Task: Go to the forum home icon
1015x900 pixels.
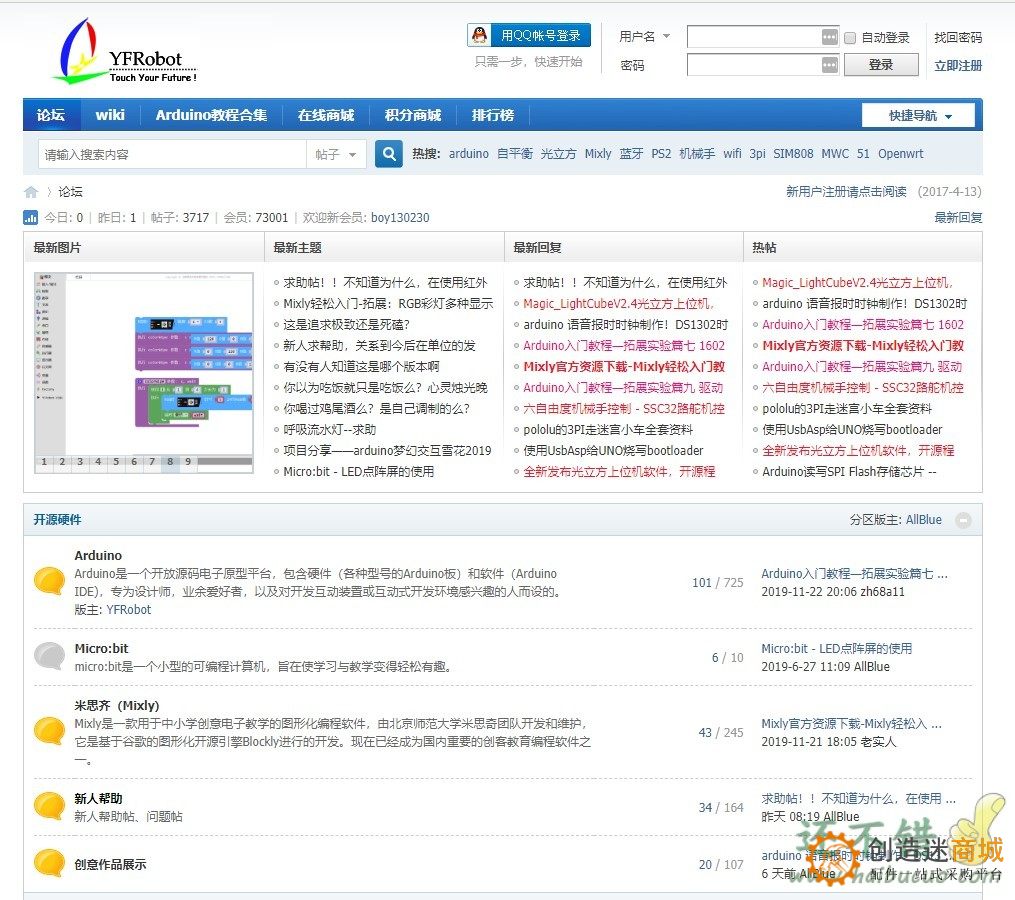Action: click(30, 192)
